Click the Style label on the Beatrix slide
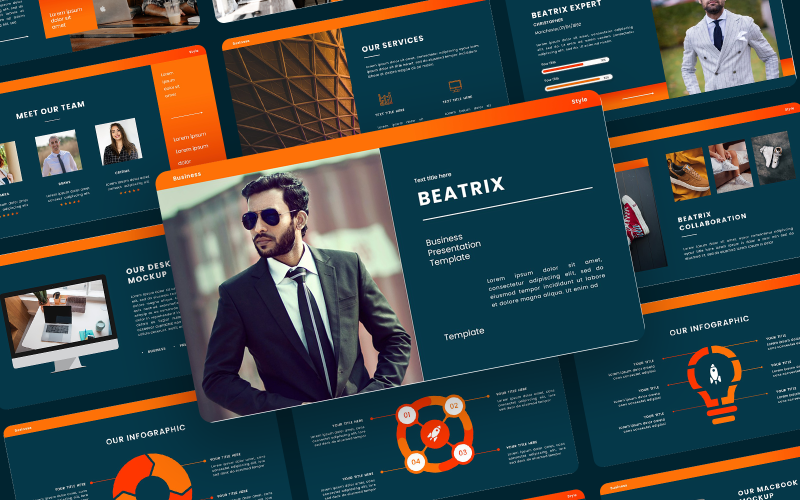This screenshot has height=500, width=800. pos(579,101)
